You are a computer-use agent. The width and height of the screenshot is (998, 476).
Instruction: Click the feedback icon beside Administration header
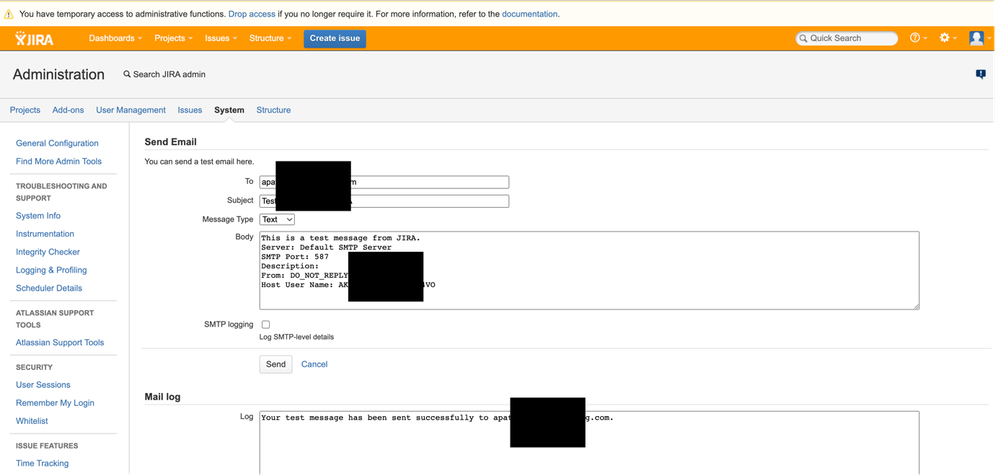tap(981, 74)
